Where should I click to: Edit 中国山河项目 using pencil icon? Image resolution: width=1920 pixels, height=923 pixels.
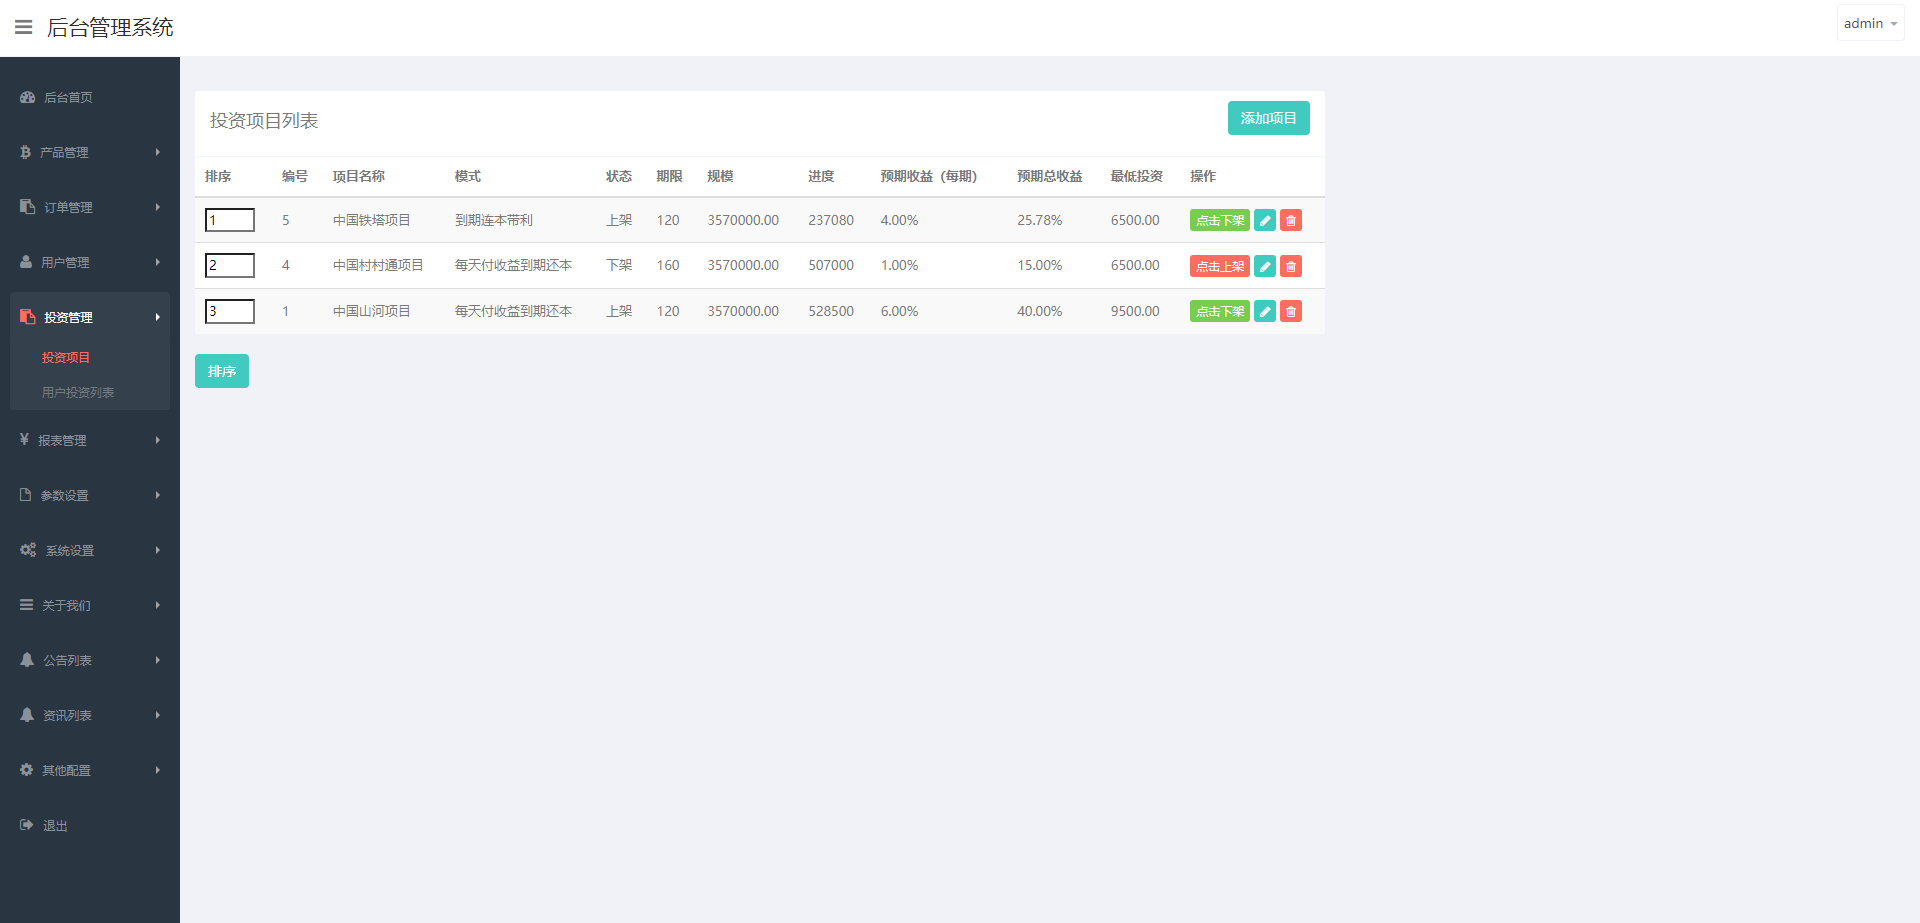coord(1265,311)
